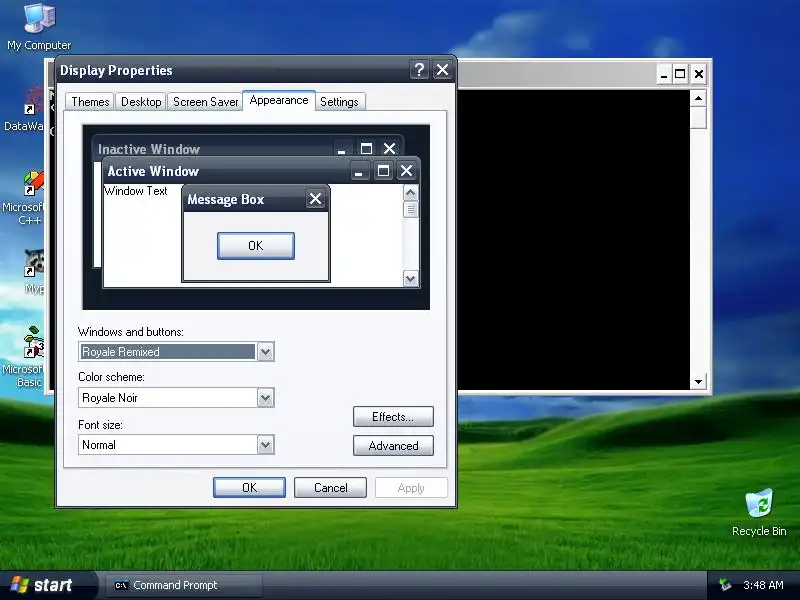The image size is (800, 600).
Task: Click the Display Properties help question-mark button
Action: click(x=419, y=69)
